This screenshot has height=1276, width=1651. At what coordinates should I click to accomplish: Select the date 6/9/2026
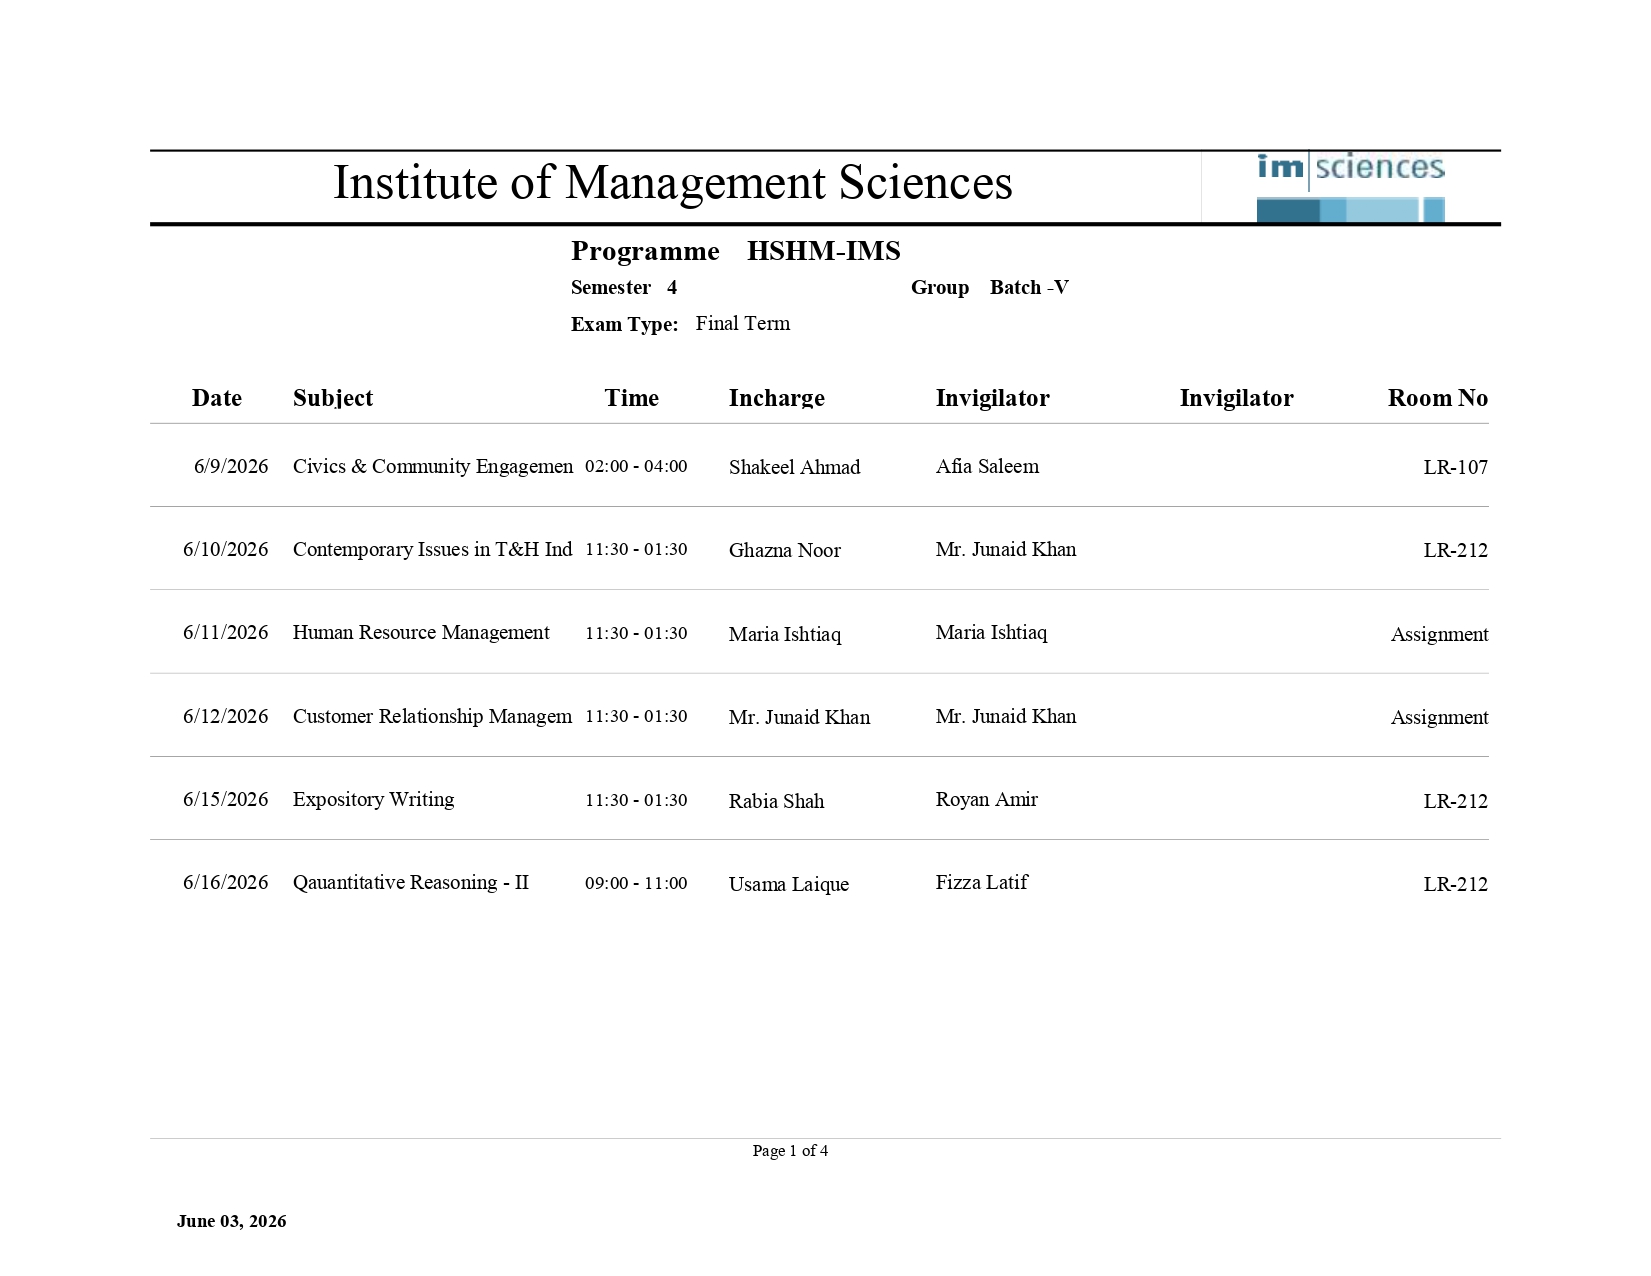point(231,466)
